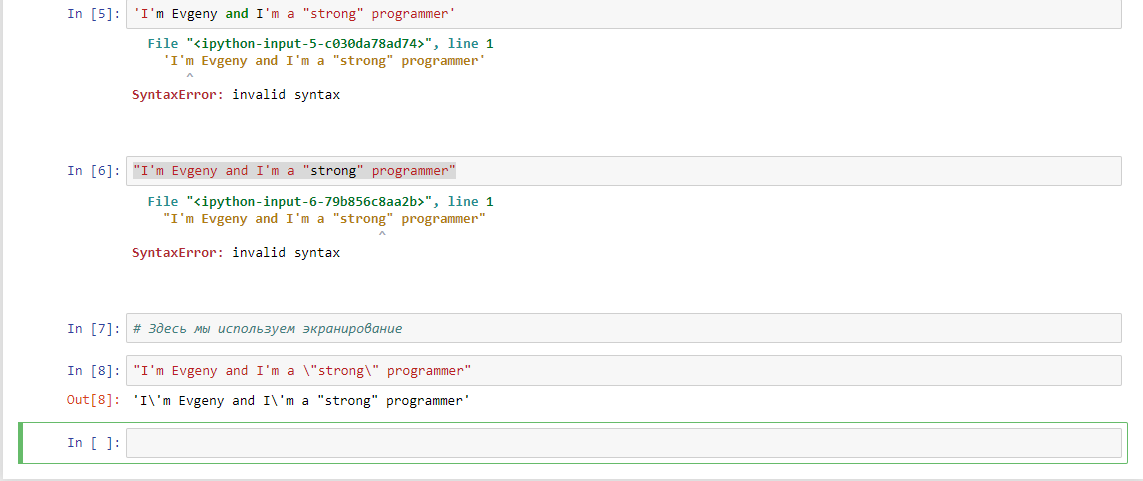Click the SyntaxError message under cell 6
This screenshot has height=481, width=1143.
click(236, 253)
